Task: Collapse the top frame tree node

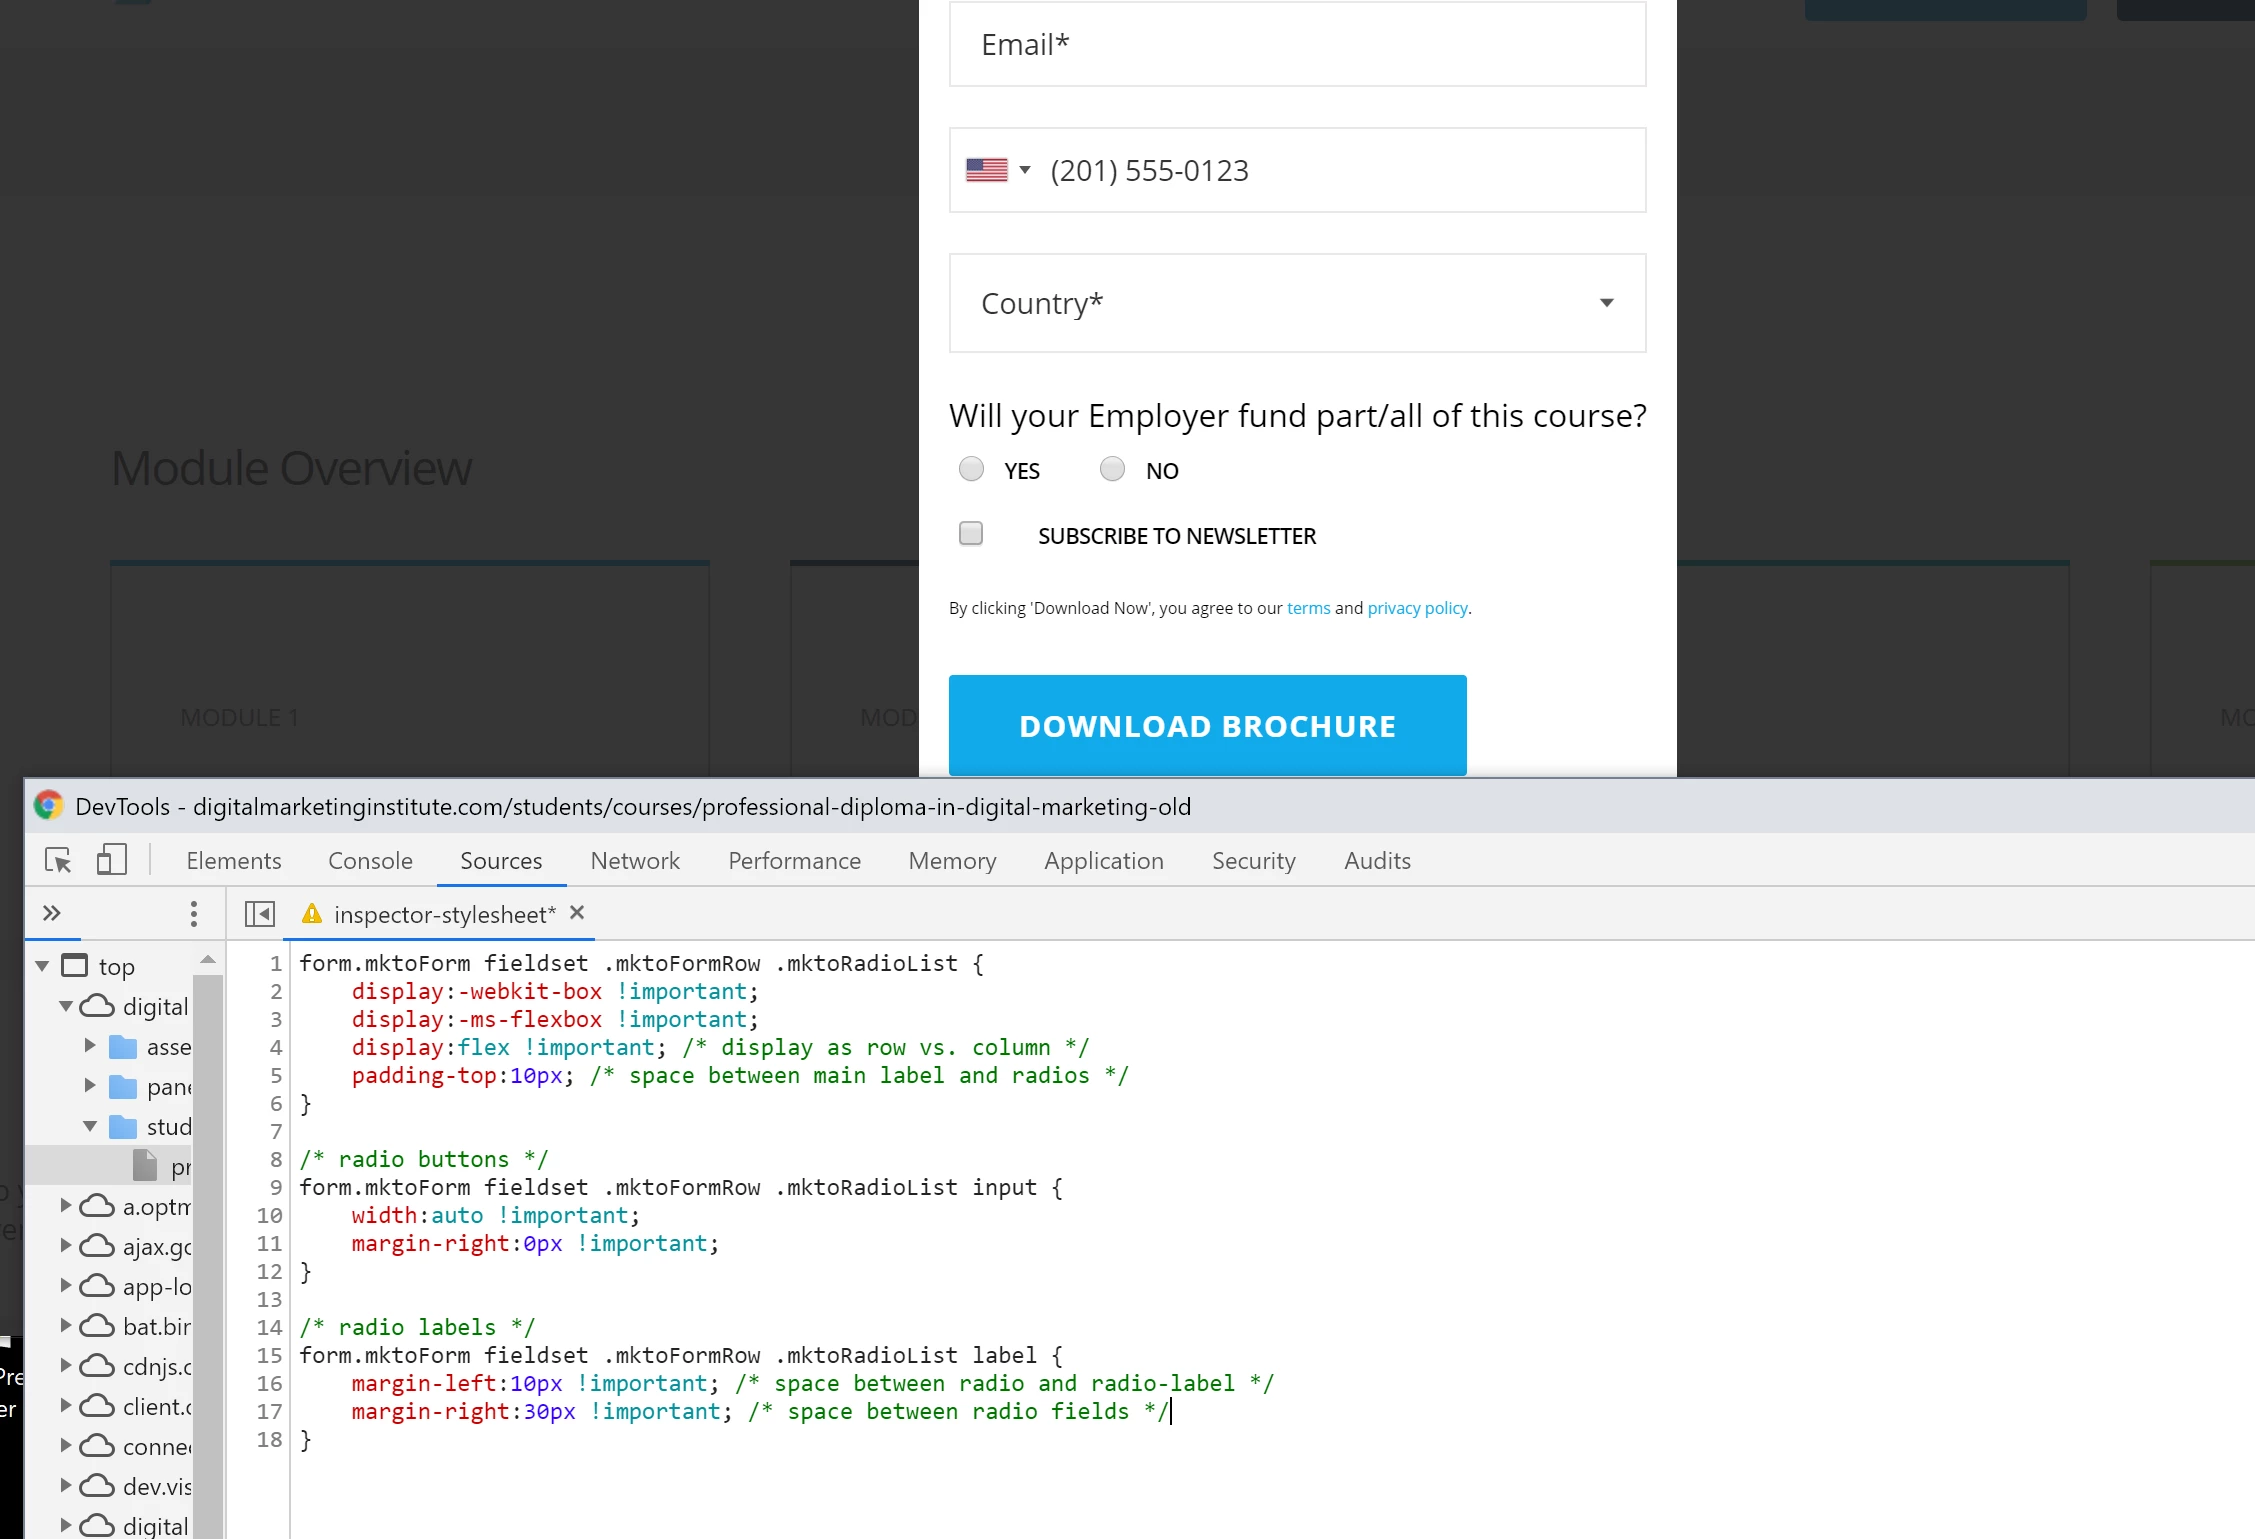Action: click(x=42, y=966)
